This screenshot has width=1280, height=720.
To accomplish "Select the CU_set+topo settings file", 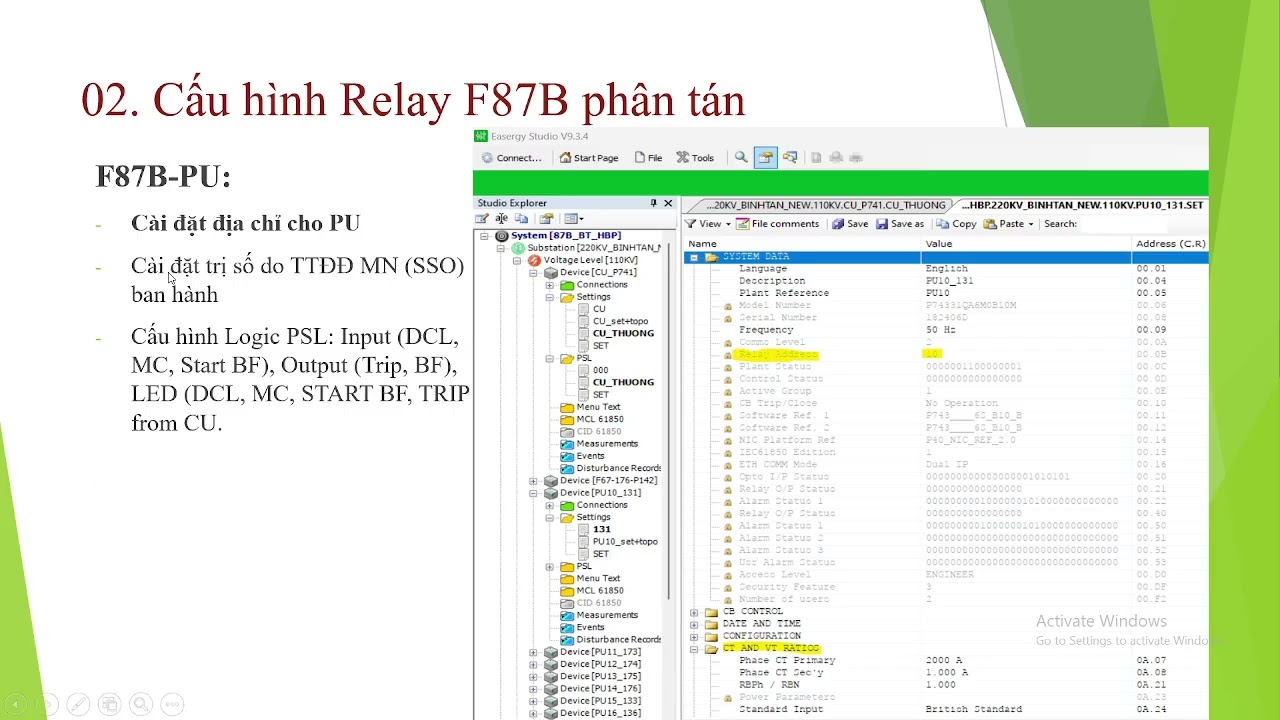I will (x=620, y=321).
